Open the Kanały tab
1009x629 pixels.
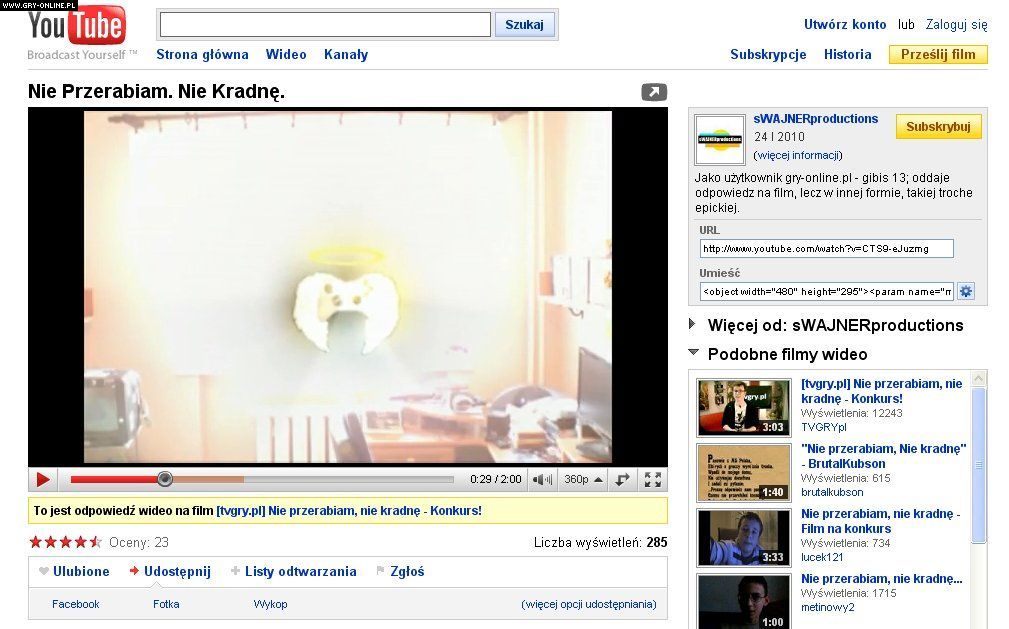[346, 55]
